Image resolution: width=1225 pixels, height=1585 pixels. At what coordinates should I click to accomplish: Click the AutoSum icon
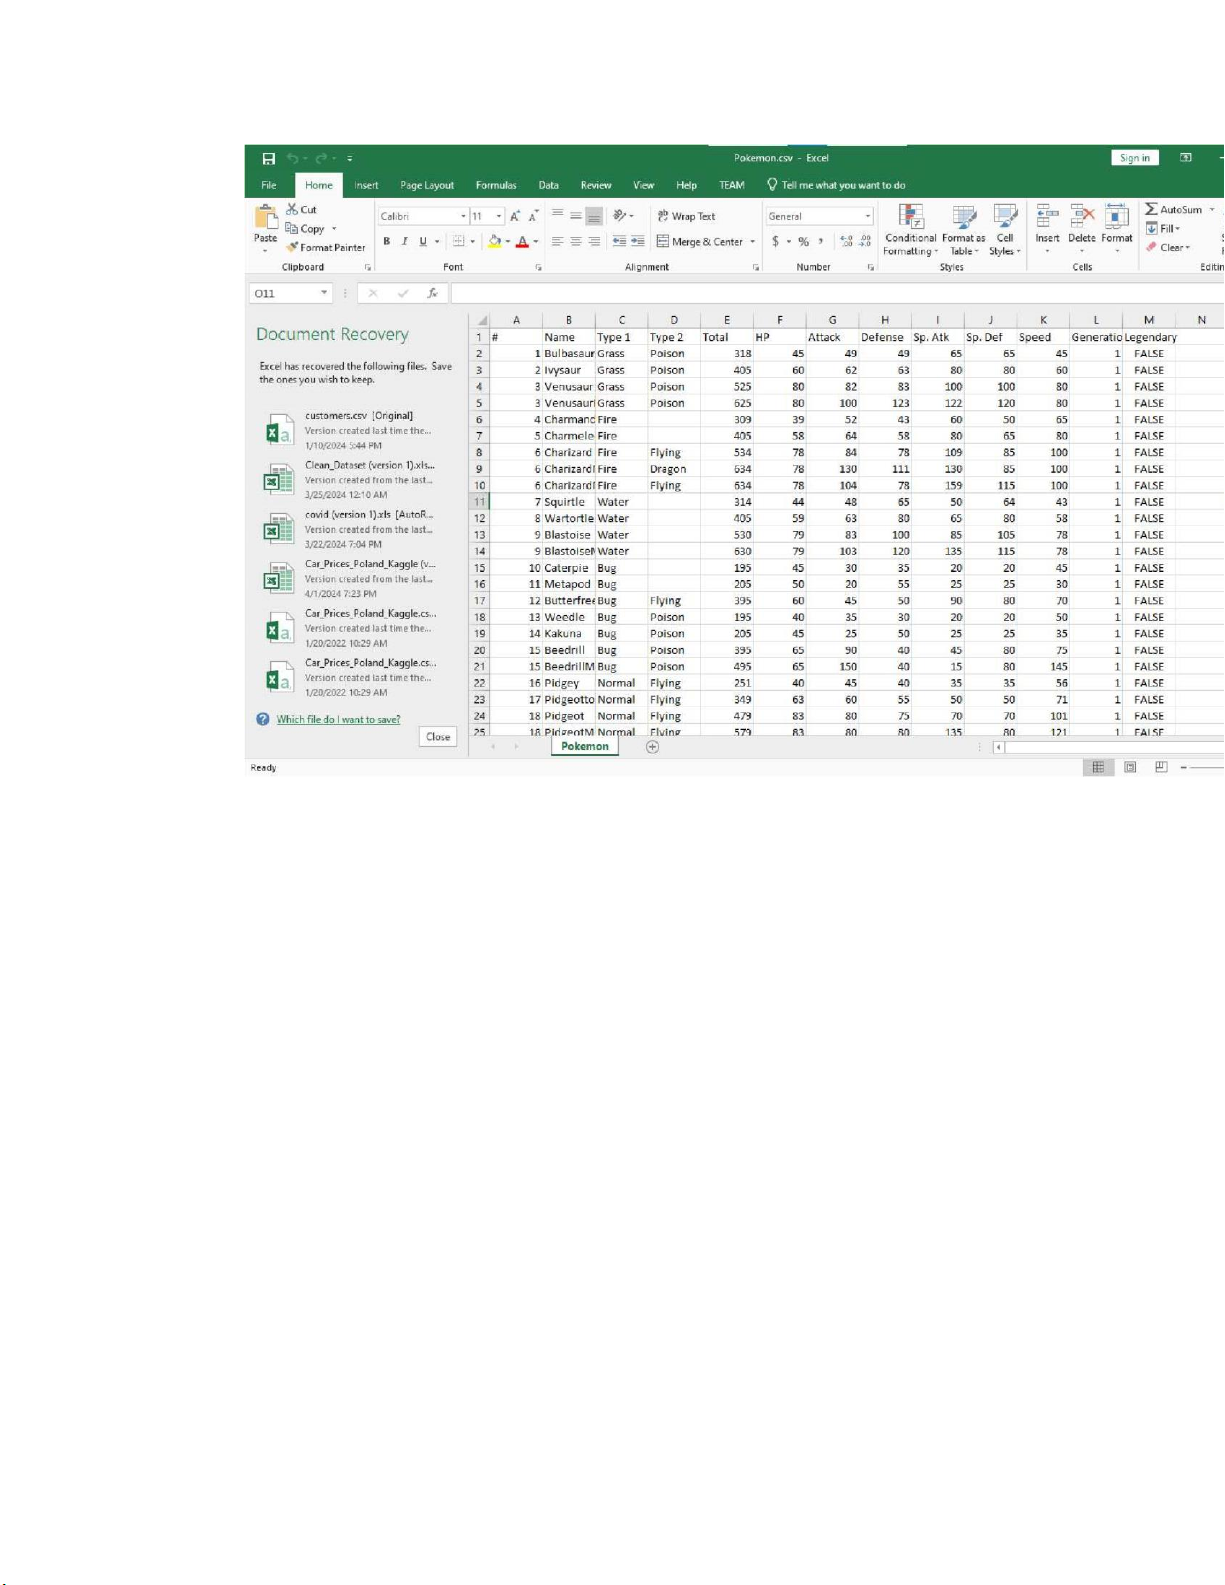click(x=1152, y=209)
